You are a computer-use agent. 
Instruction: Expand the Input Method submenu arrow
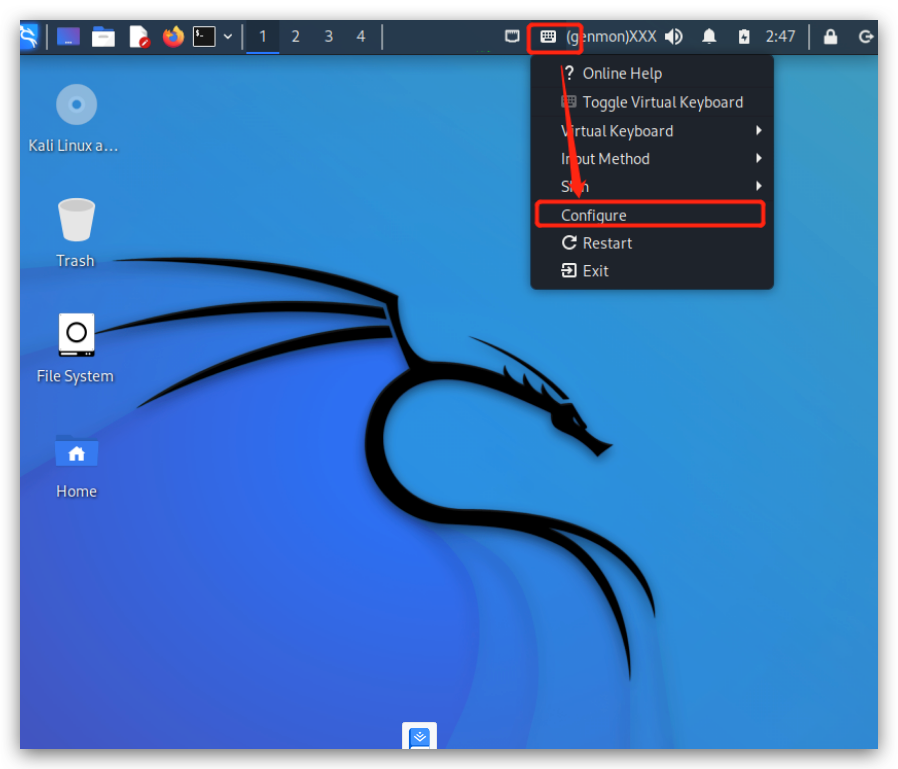tap(759, 158)
